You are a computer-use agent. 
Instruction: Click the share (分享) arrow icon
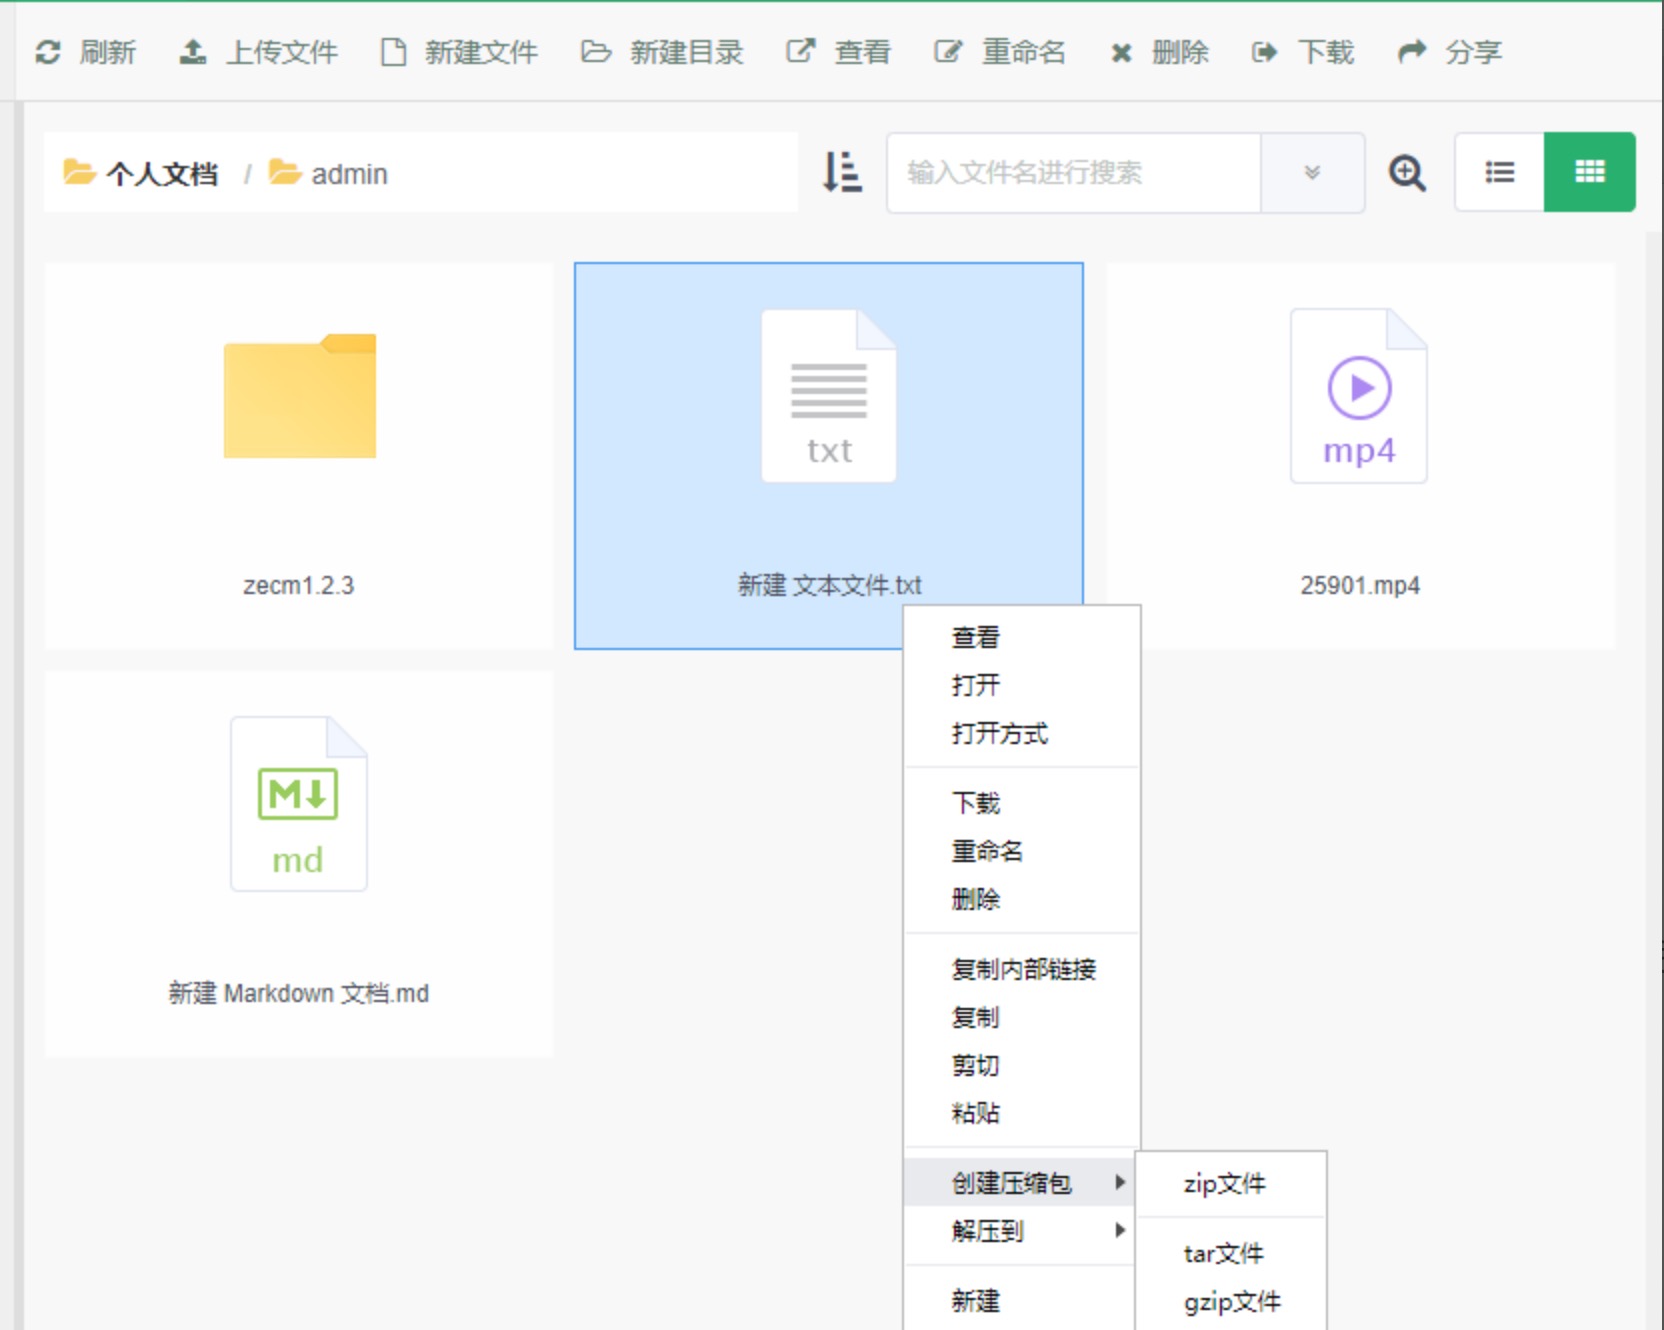point(1412,52)
